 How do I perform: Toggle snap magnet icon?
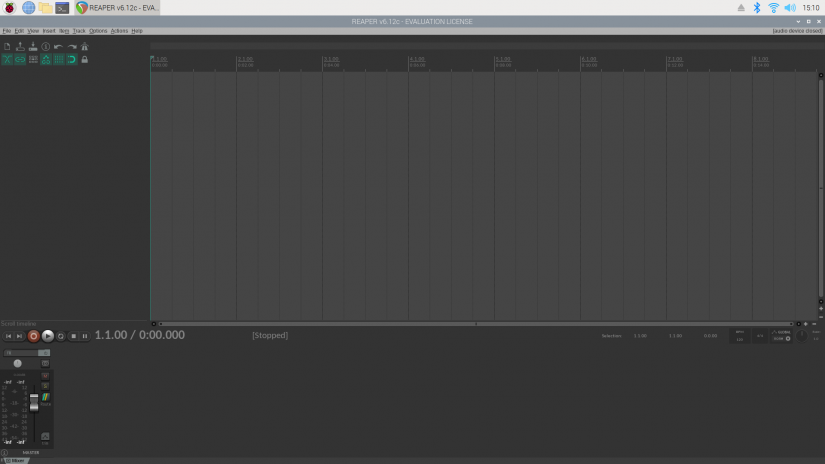pos(72,59)
